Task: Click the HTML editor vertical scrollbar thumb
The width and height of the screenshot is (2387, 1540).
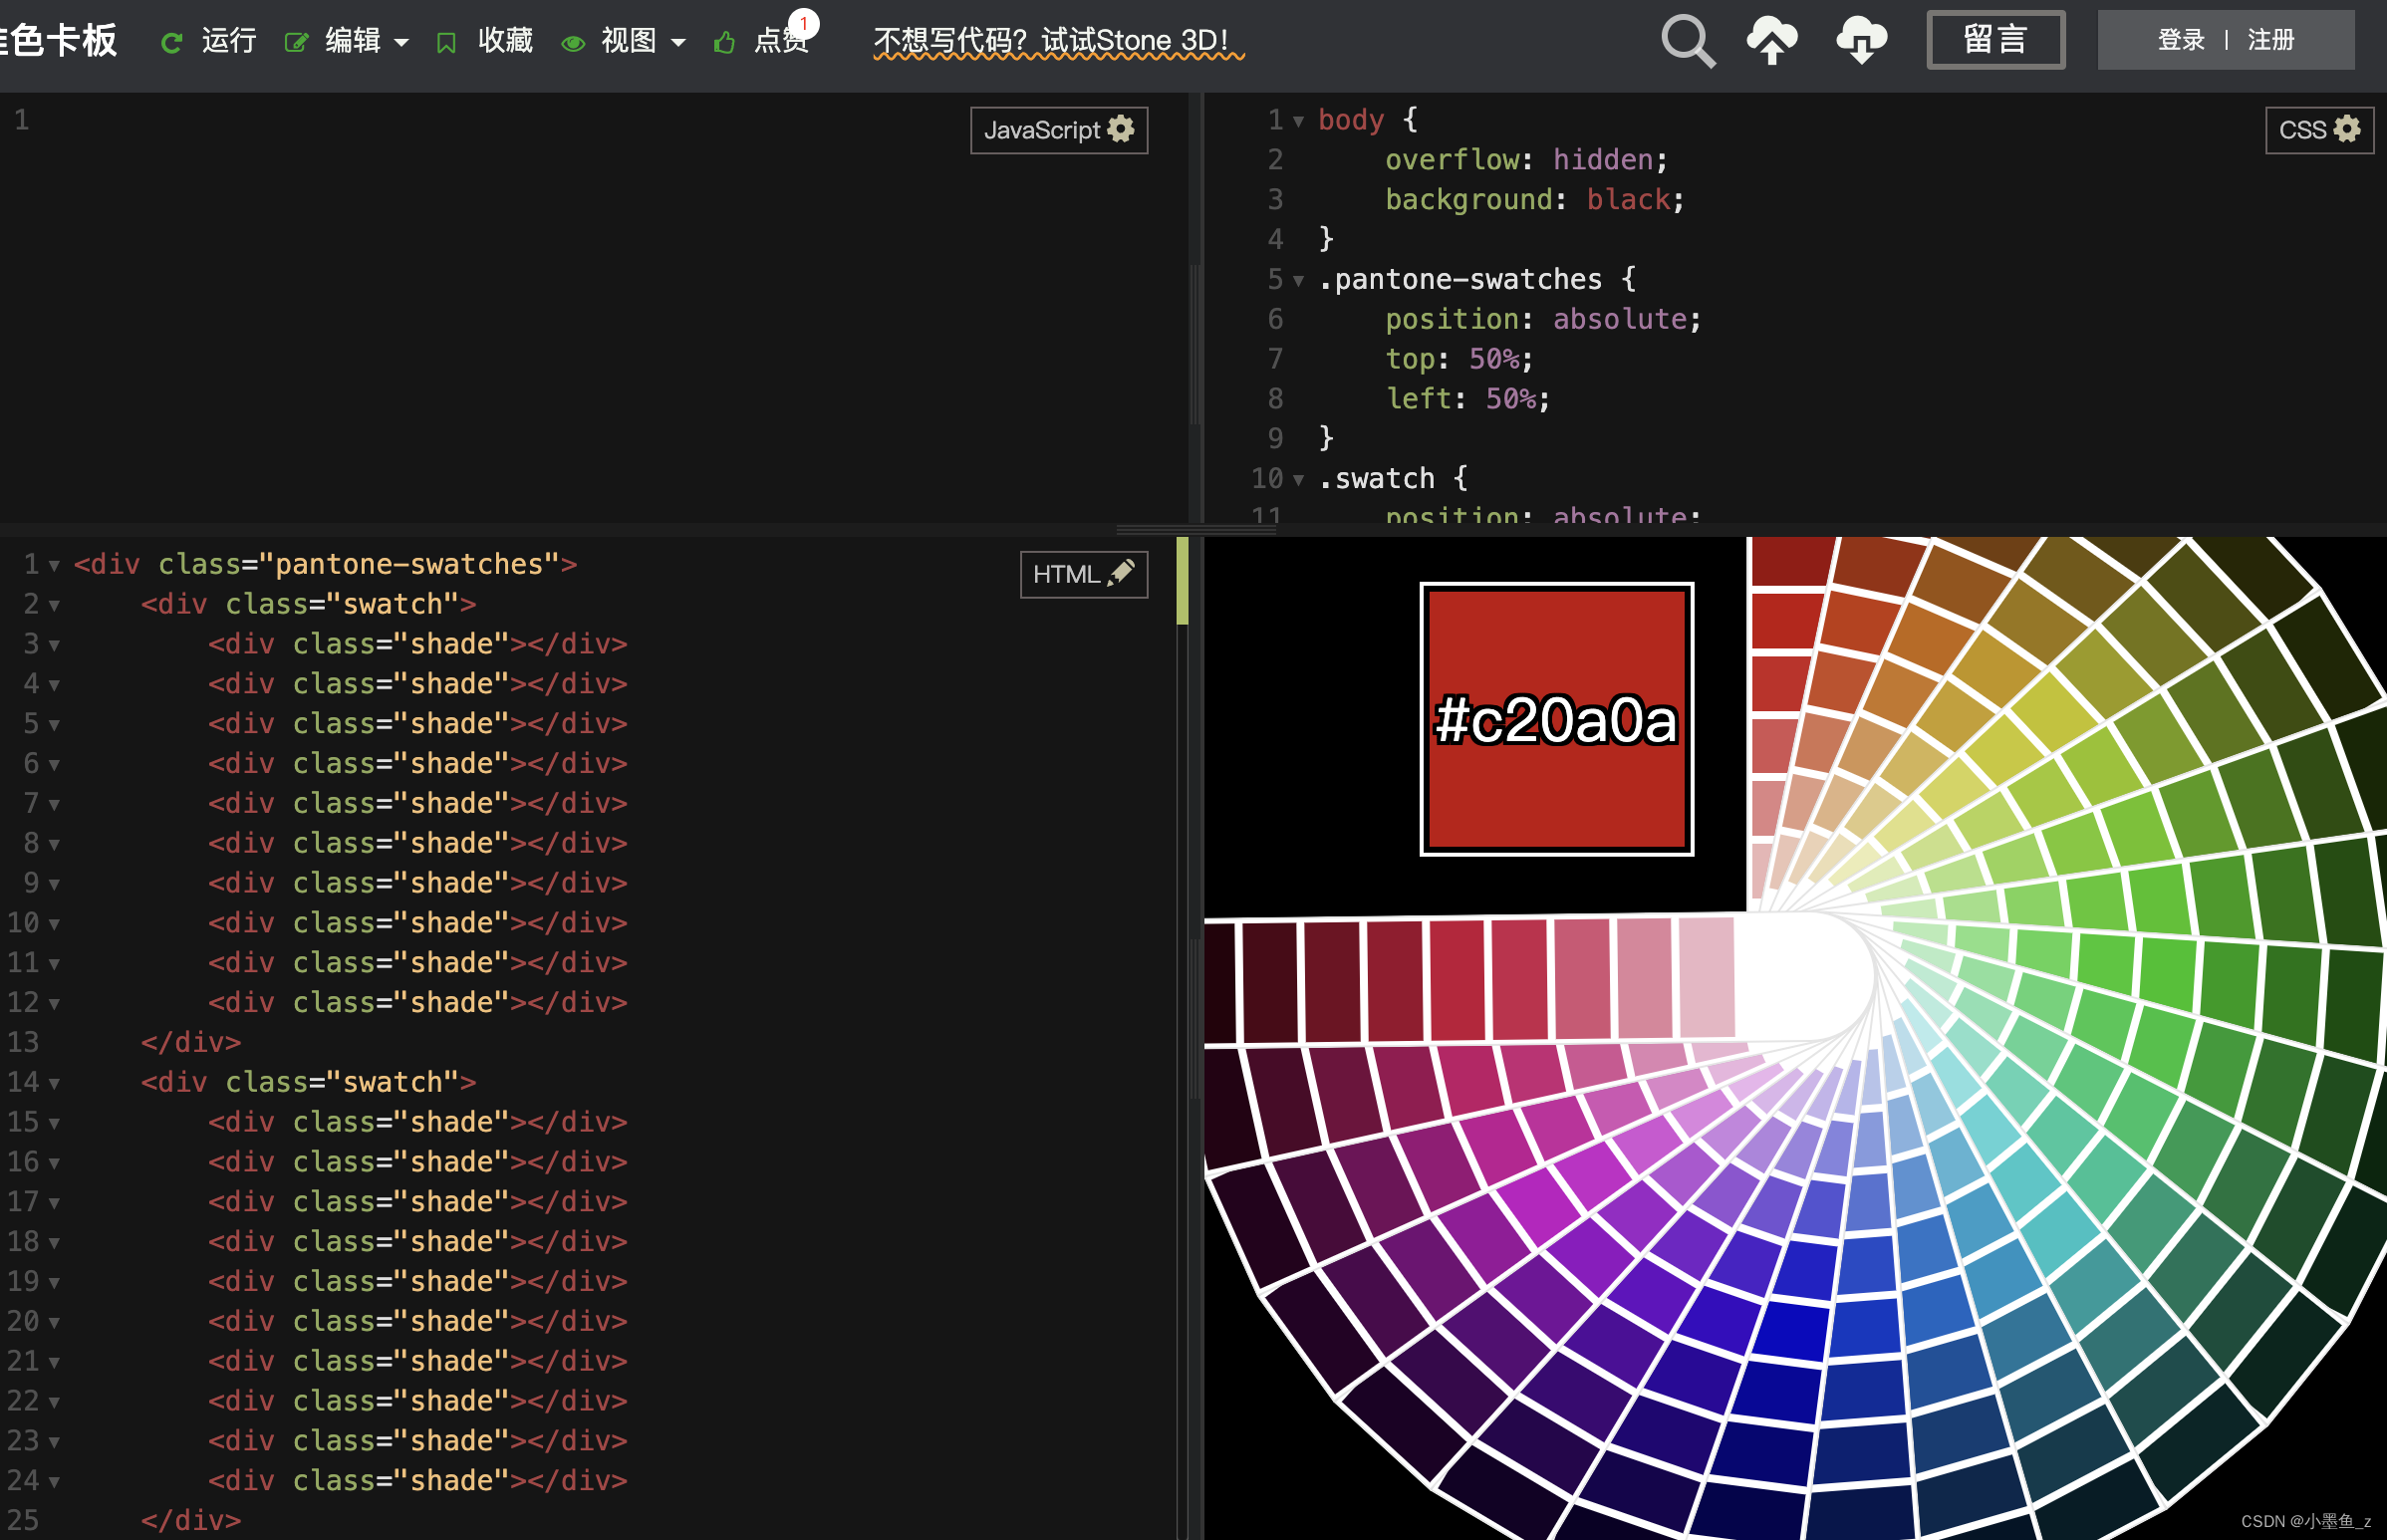Action: (1182, 581)
